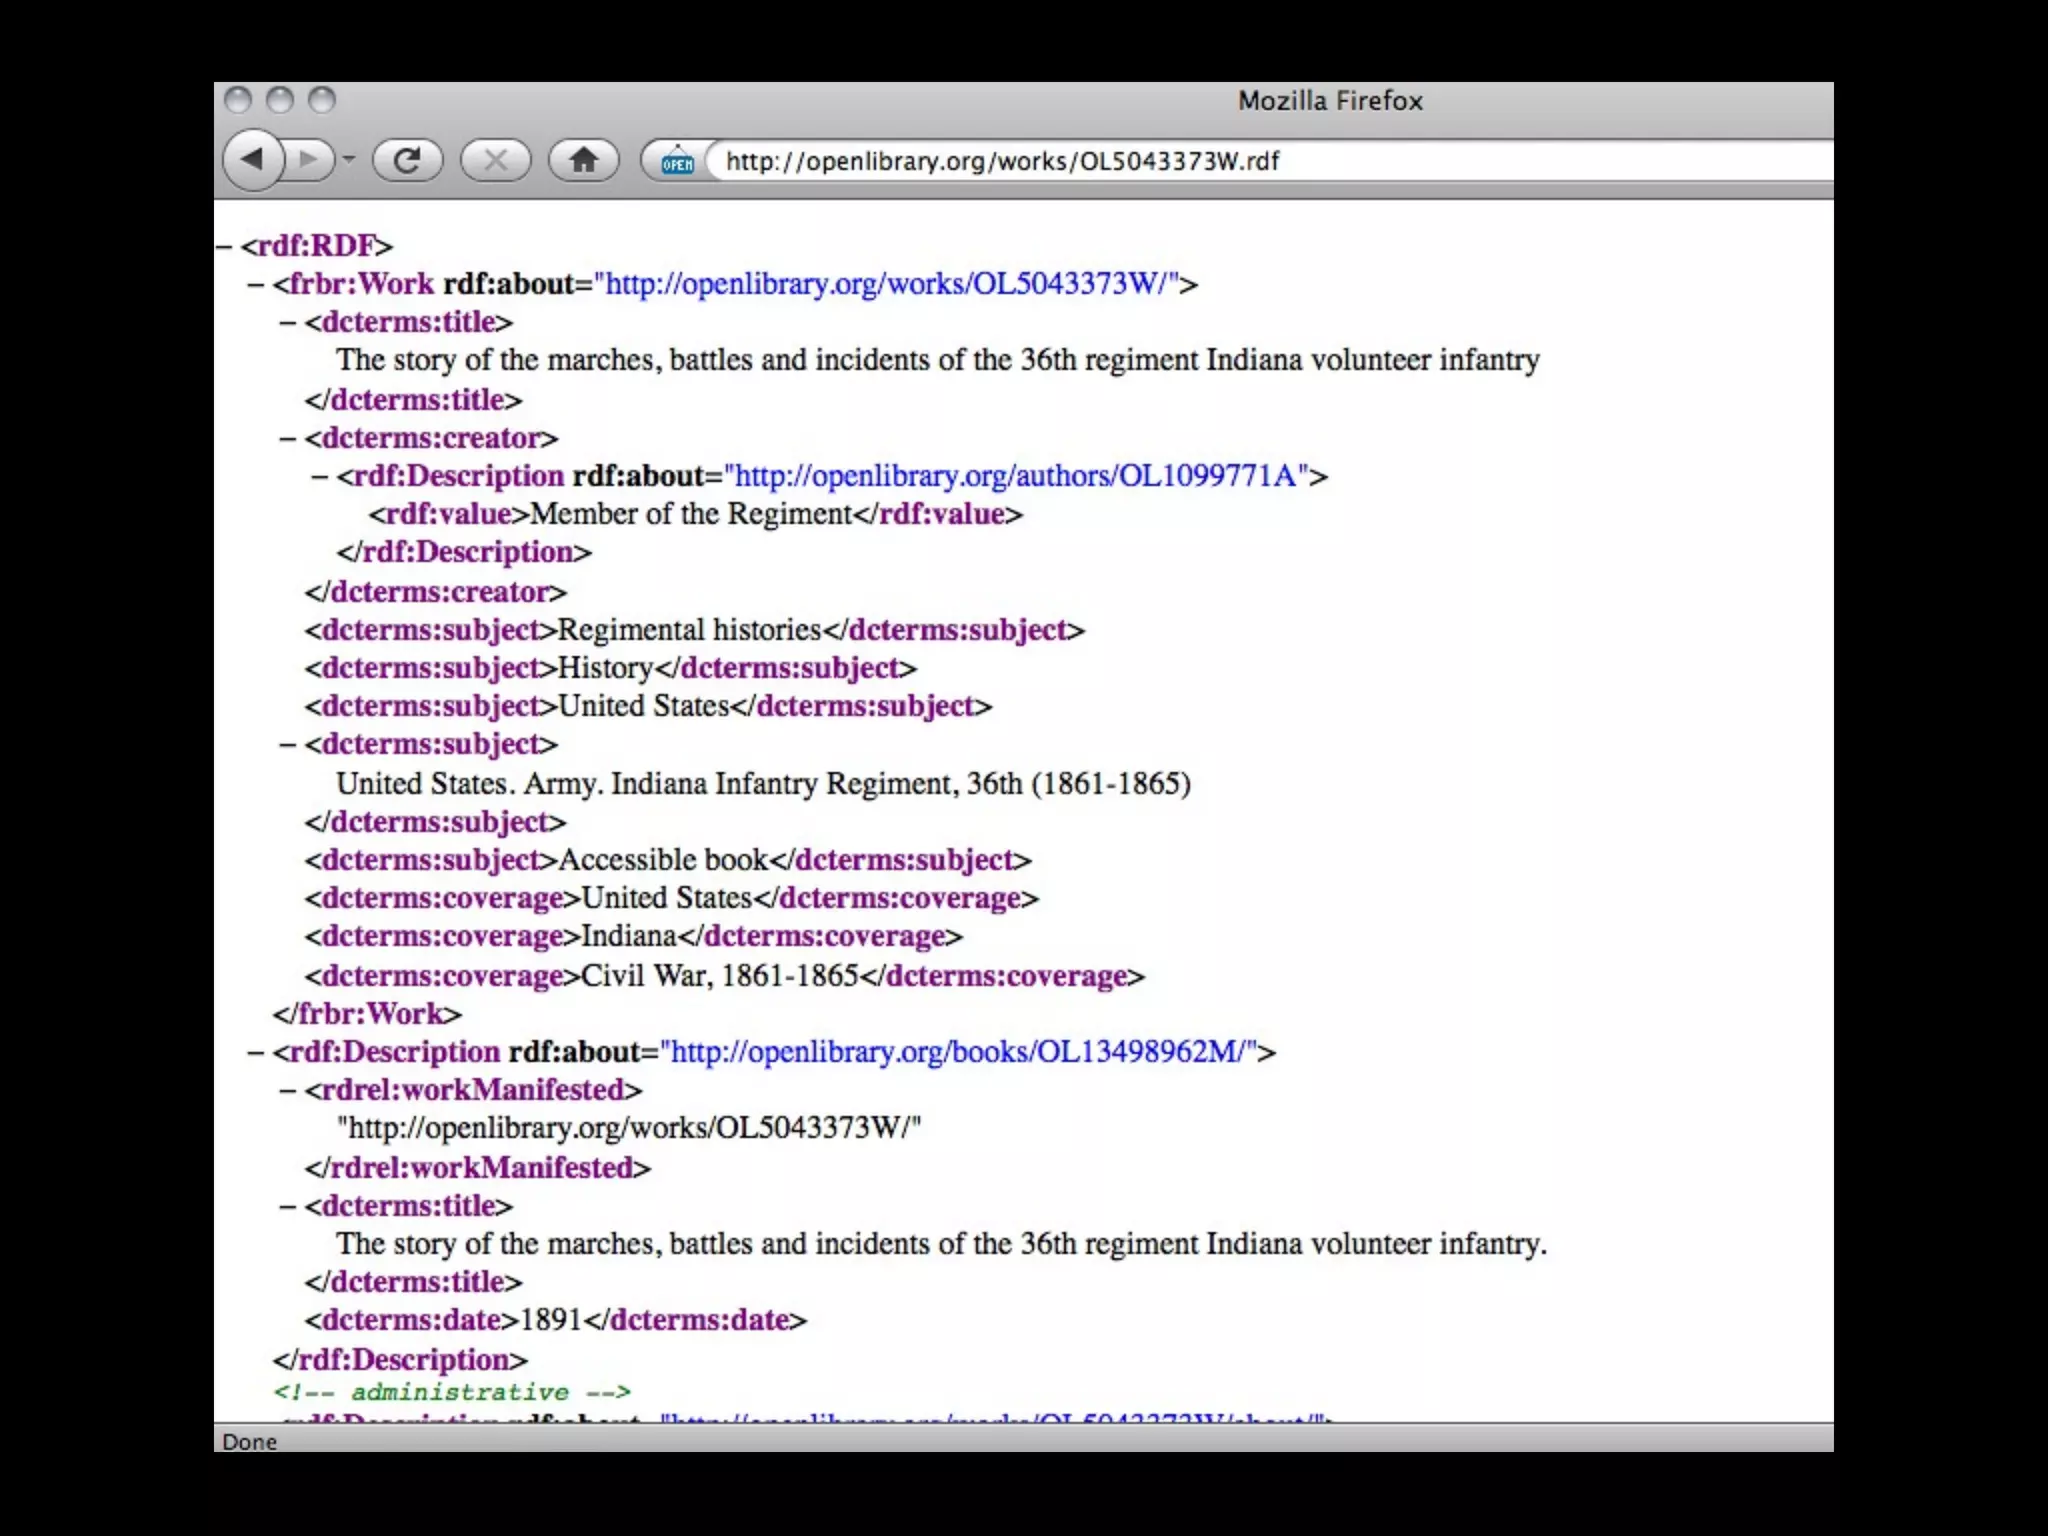
Task: Click the Forward navigation arrow button
Action: coord(309,160)
